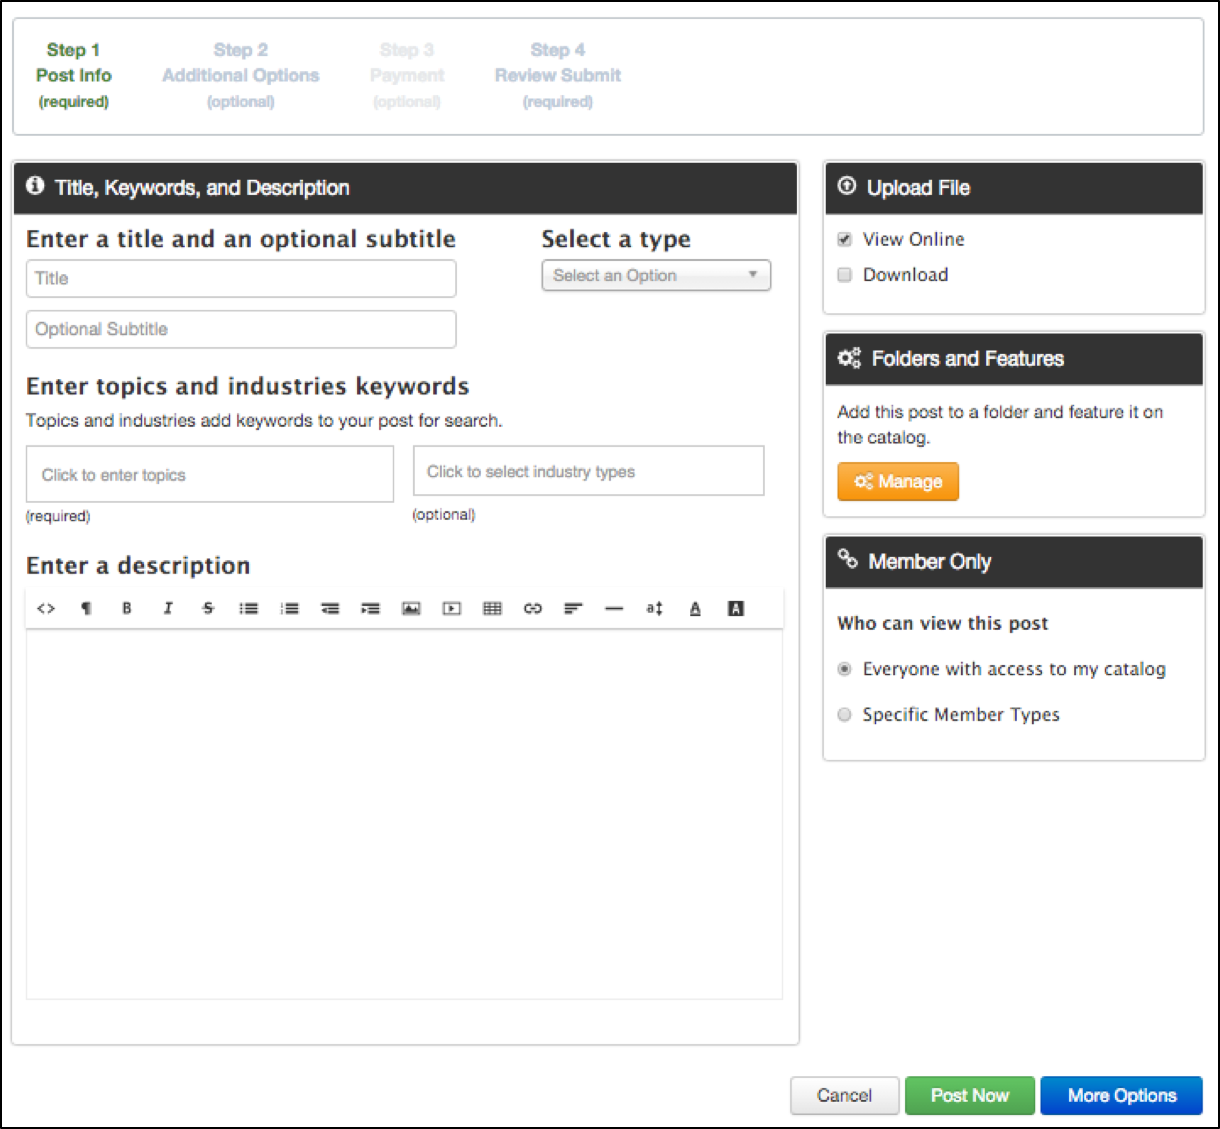Toggle HTML code view in editor
This screenshot has height=1129, width=1220.
click(x=46, y=608)
